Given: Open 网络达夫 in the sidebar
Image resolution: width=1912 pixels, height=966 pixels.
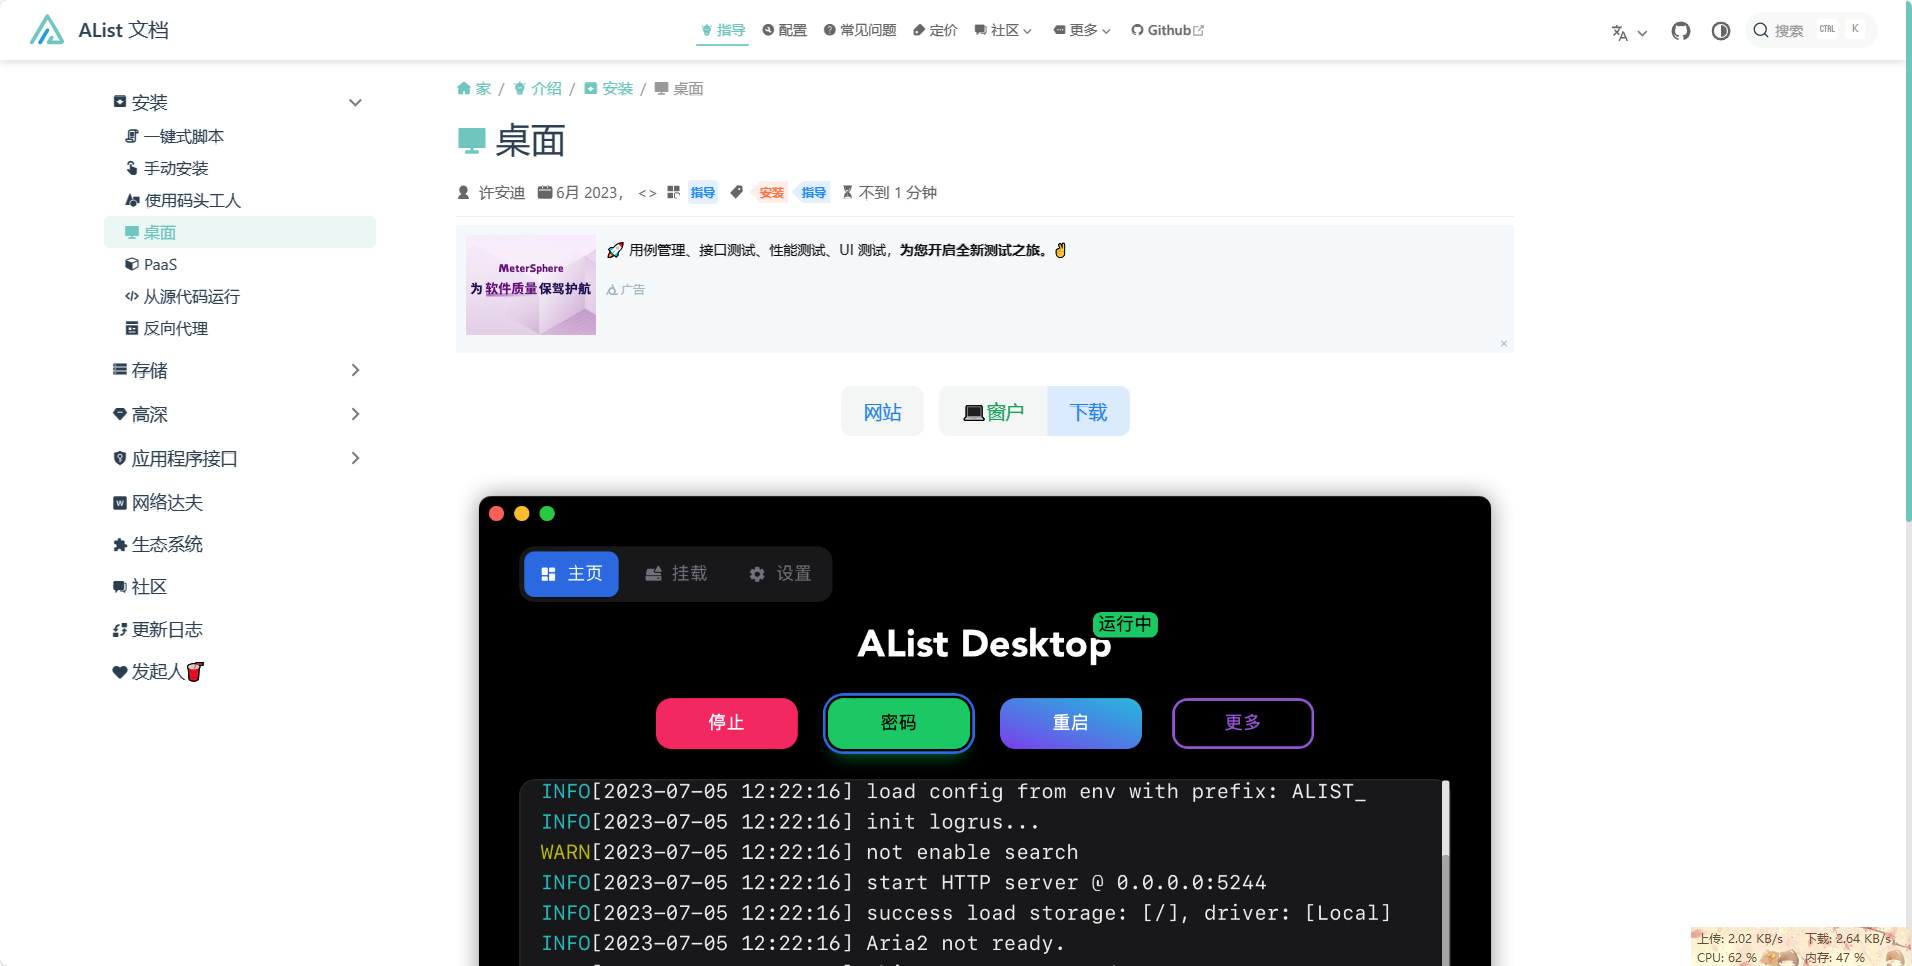Looking at the screenshot, I should tap(158, 502).
